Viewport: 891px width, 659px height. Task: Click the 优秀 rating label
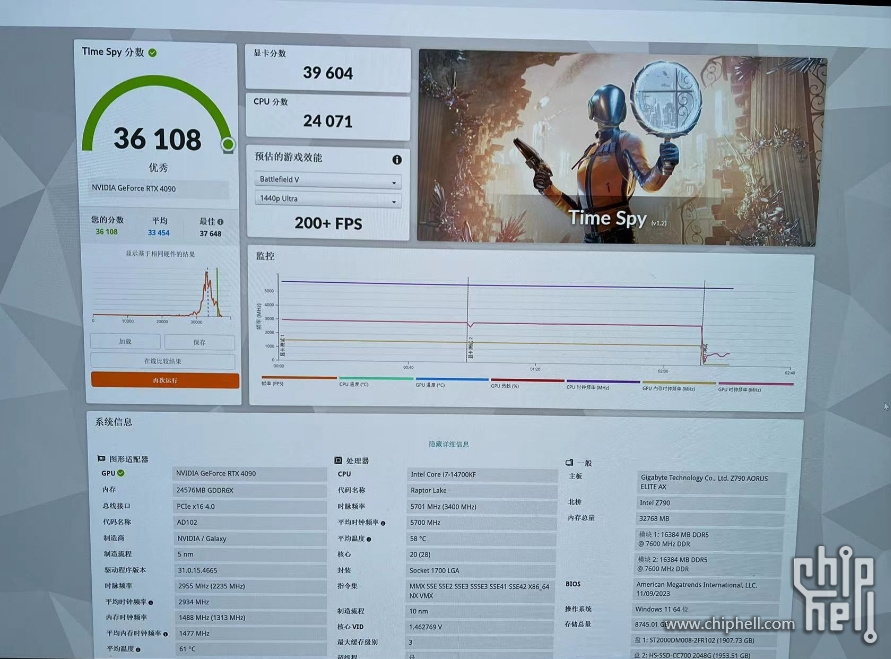(x=159, y=168)
